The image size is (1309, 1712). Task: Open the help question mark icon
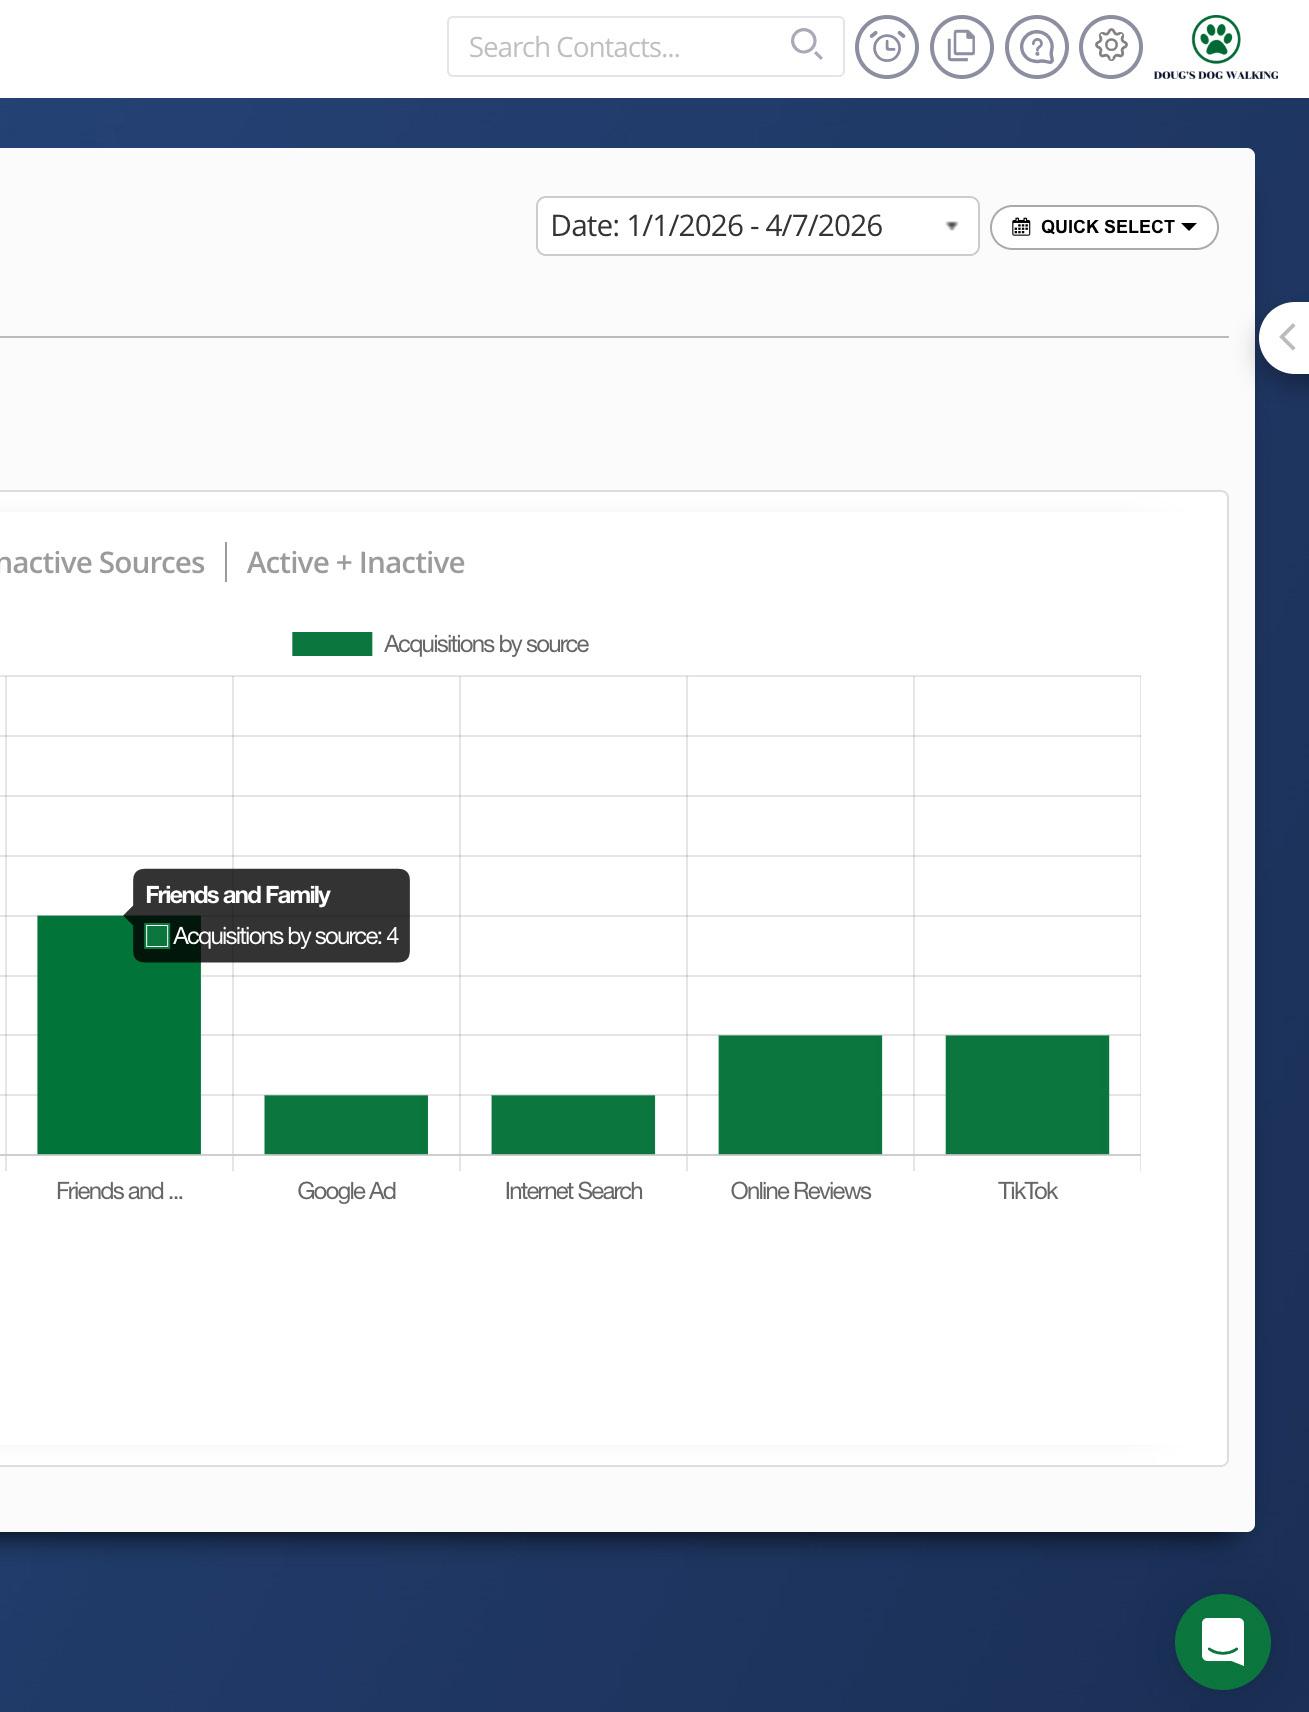(x=1037, y=47)
